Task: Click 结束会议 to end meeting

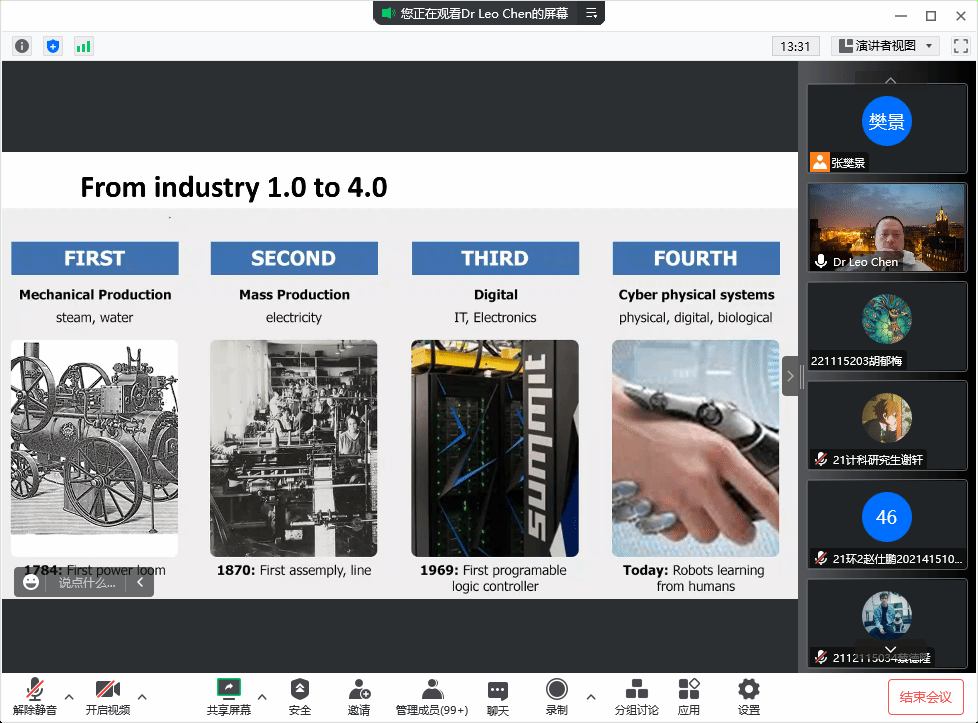Action: [x=925, y=697]
